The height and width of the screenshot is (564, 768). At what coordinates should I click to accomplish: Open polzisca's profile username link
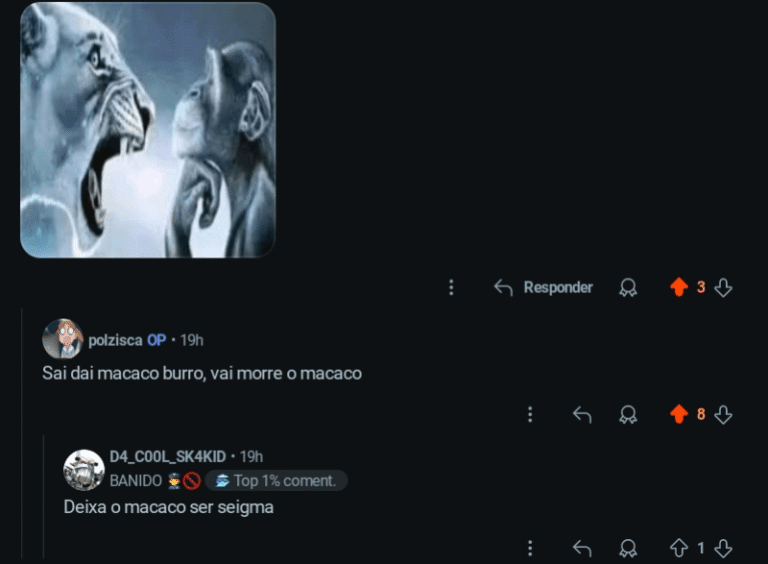point(115,340)
